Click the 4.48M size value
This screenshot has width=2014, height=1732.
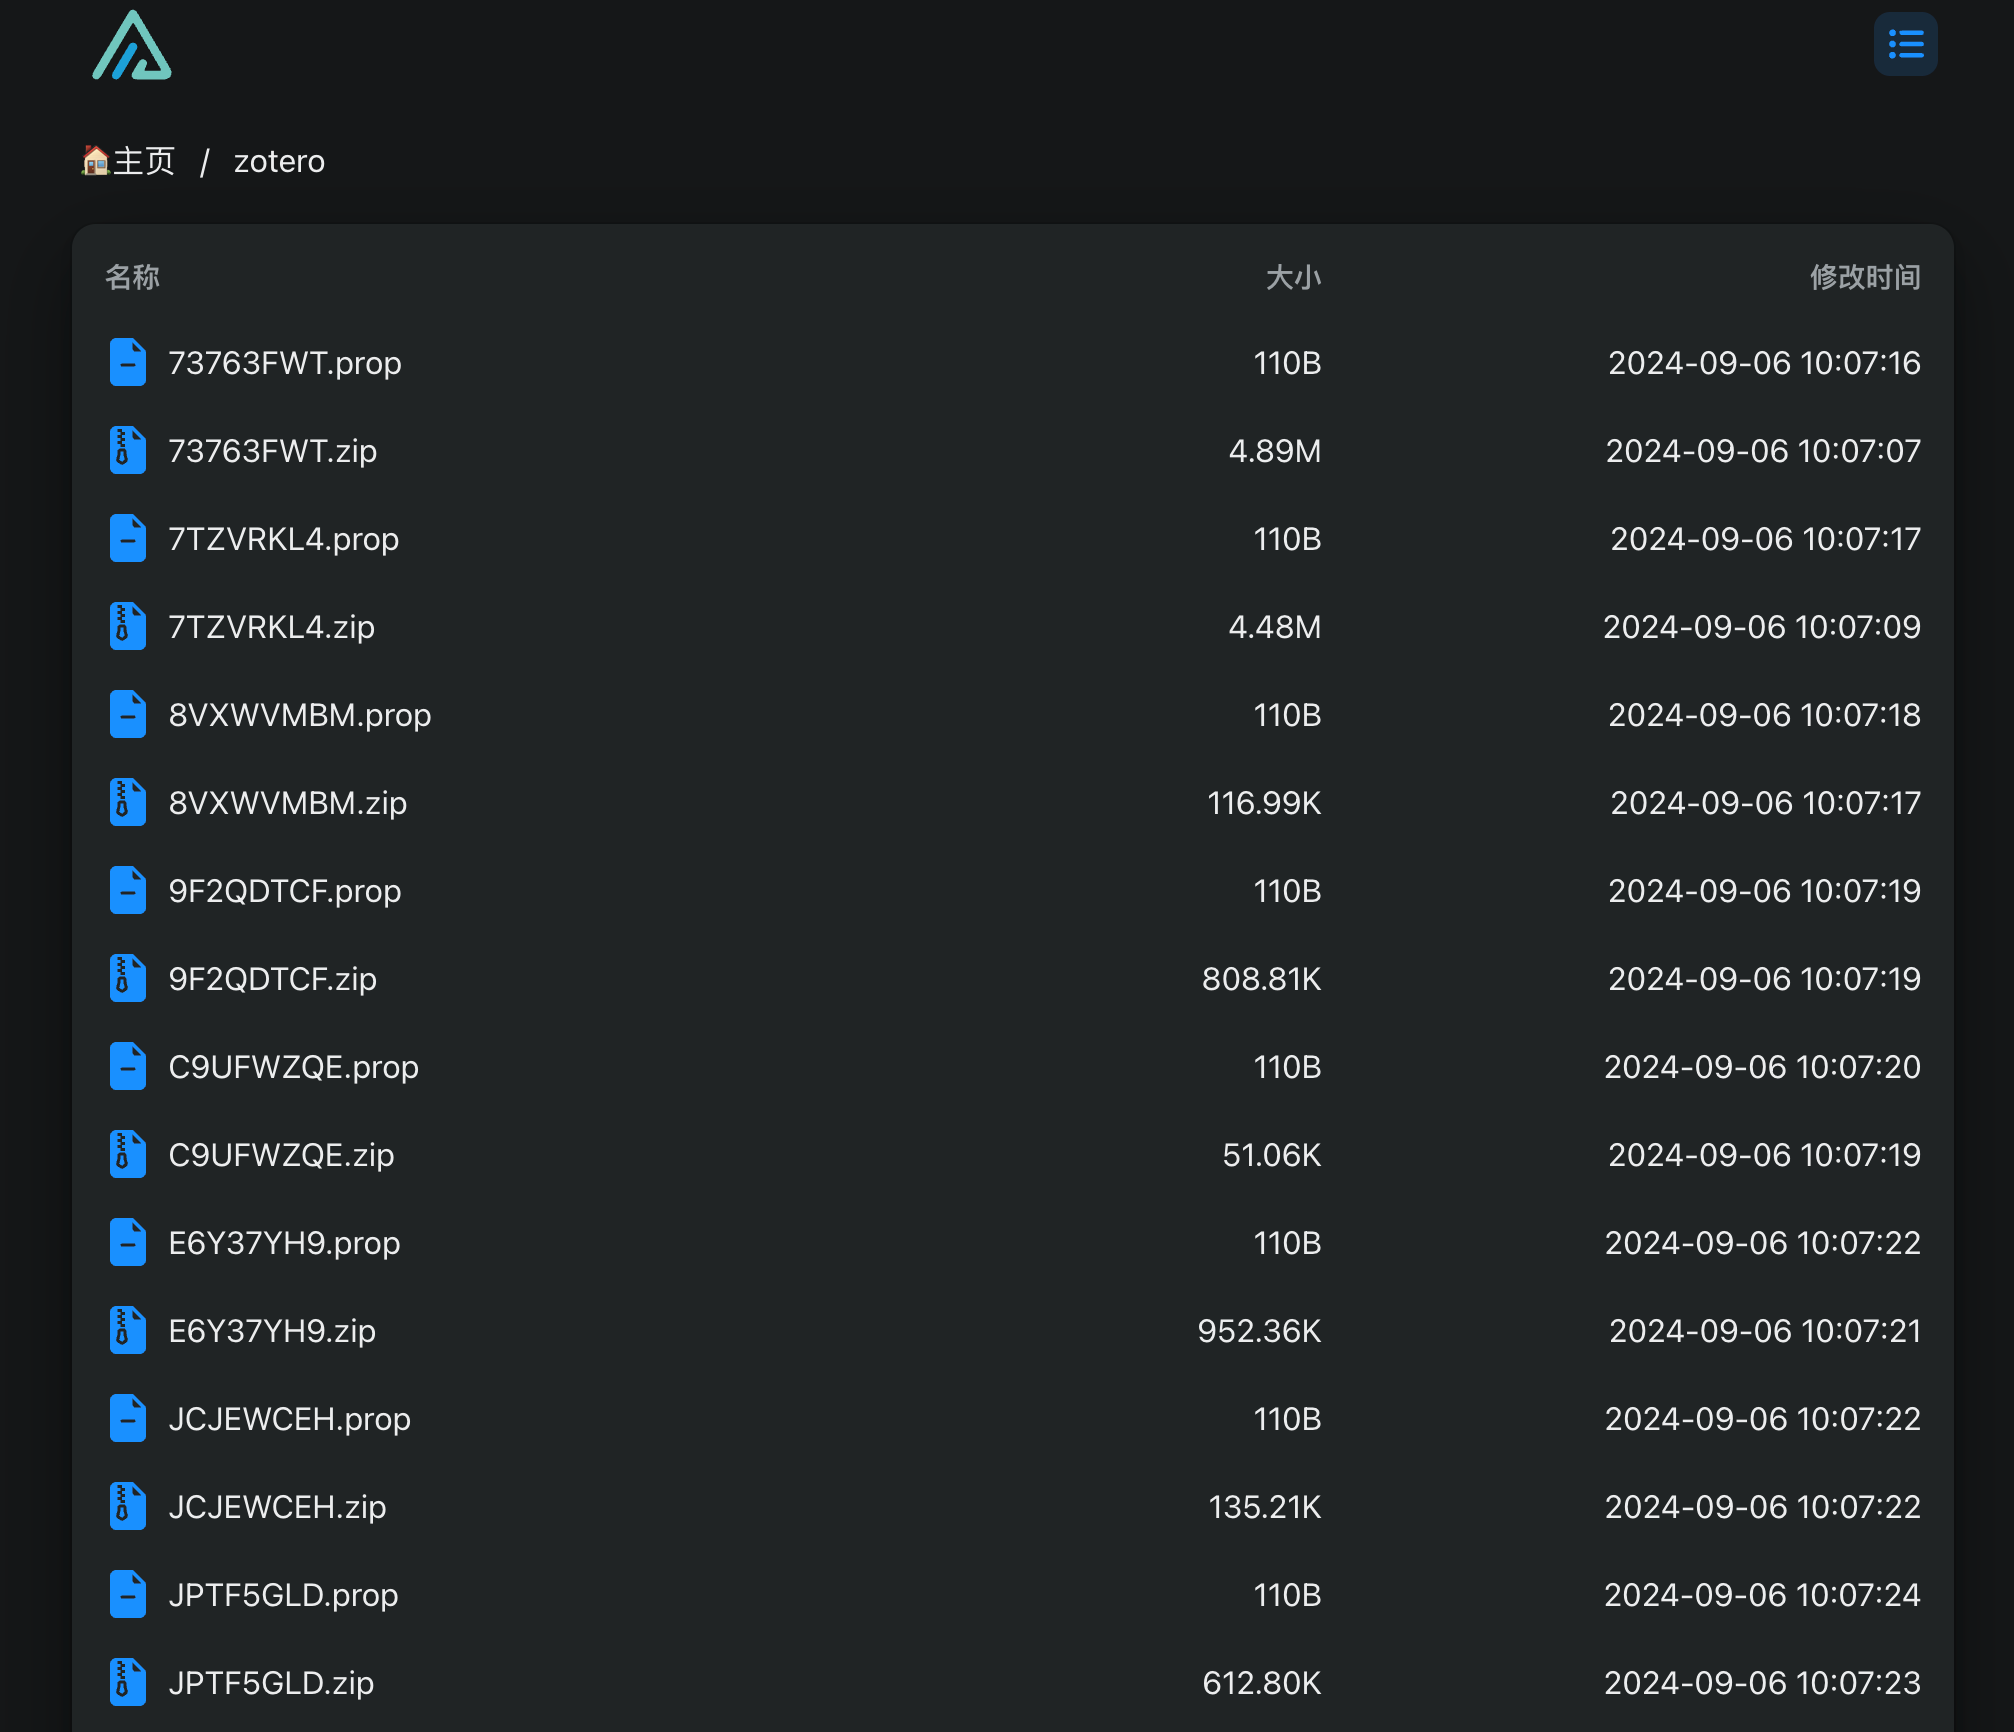[x=1275, y=627]
